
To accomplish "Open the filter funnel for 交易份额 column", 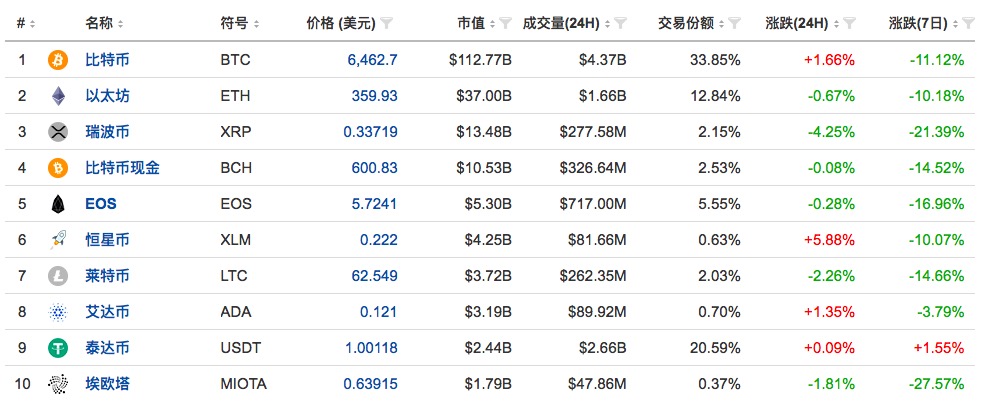I will 734,24.
